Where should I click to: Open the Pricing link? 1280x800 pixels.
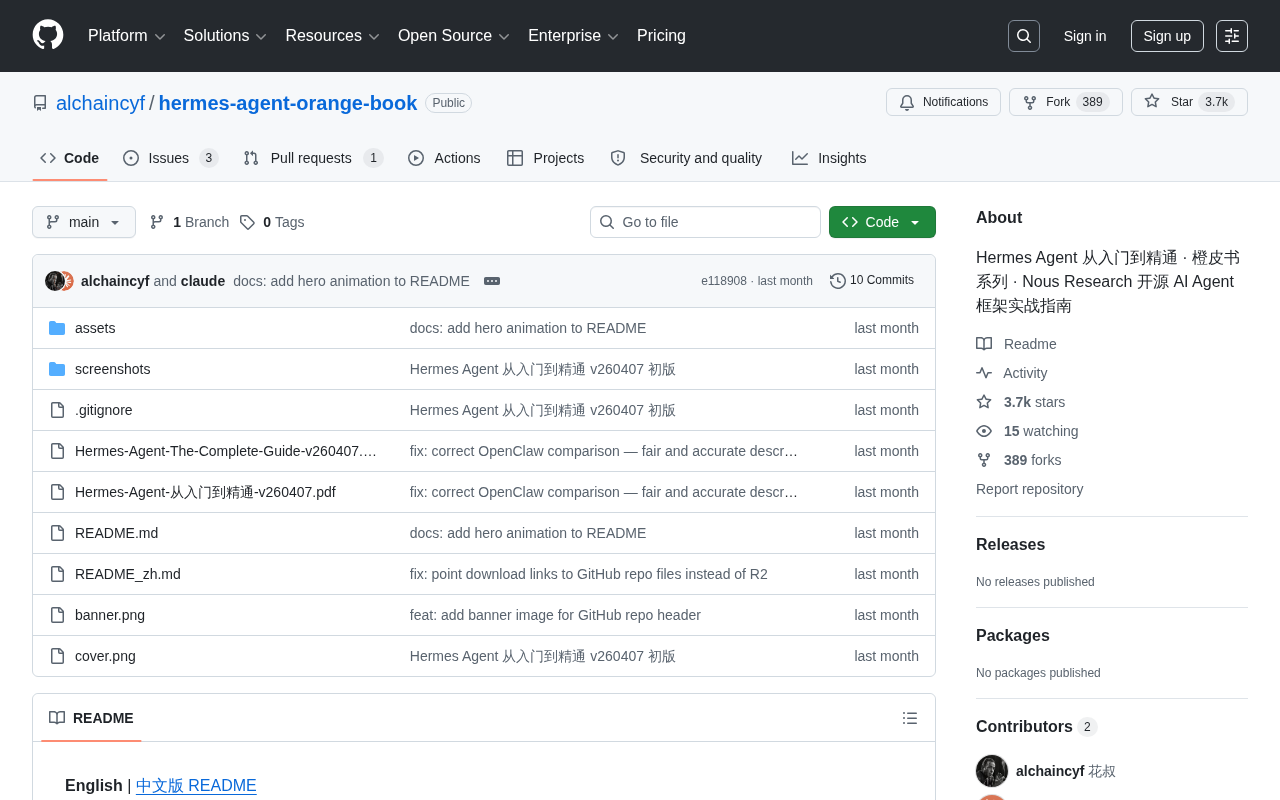point(661,36)
